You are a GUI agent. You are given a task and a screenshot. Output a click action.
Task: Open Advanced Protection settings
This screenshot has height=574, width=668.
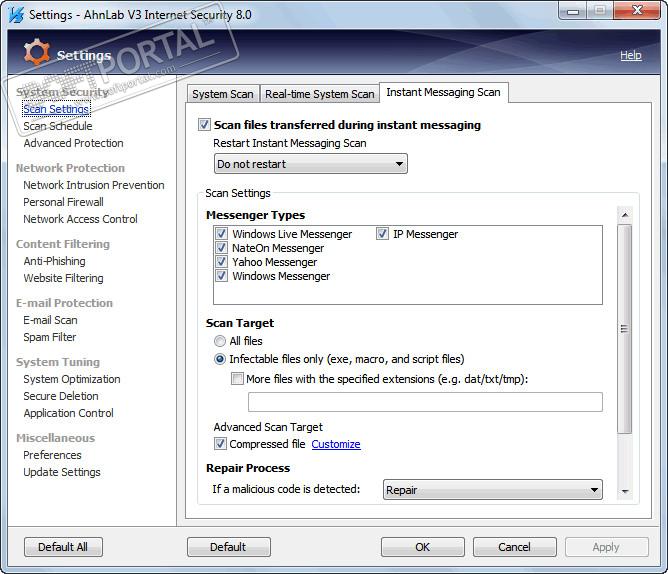(73, 143)
